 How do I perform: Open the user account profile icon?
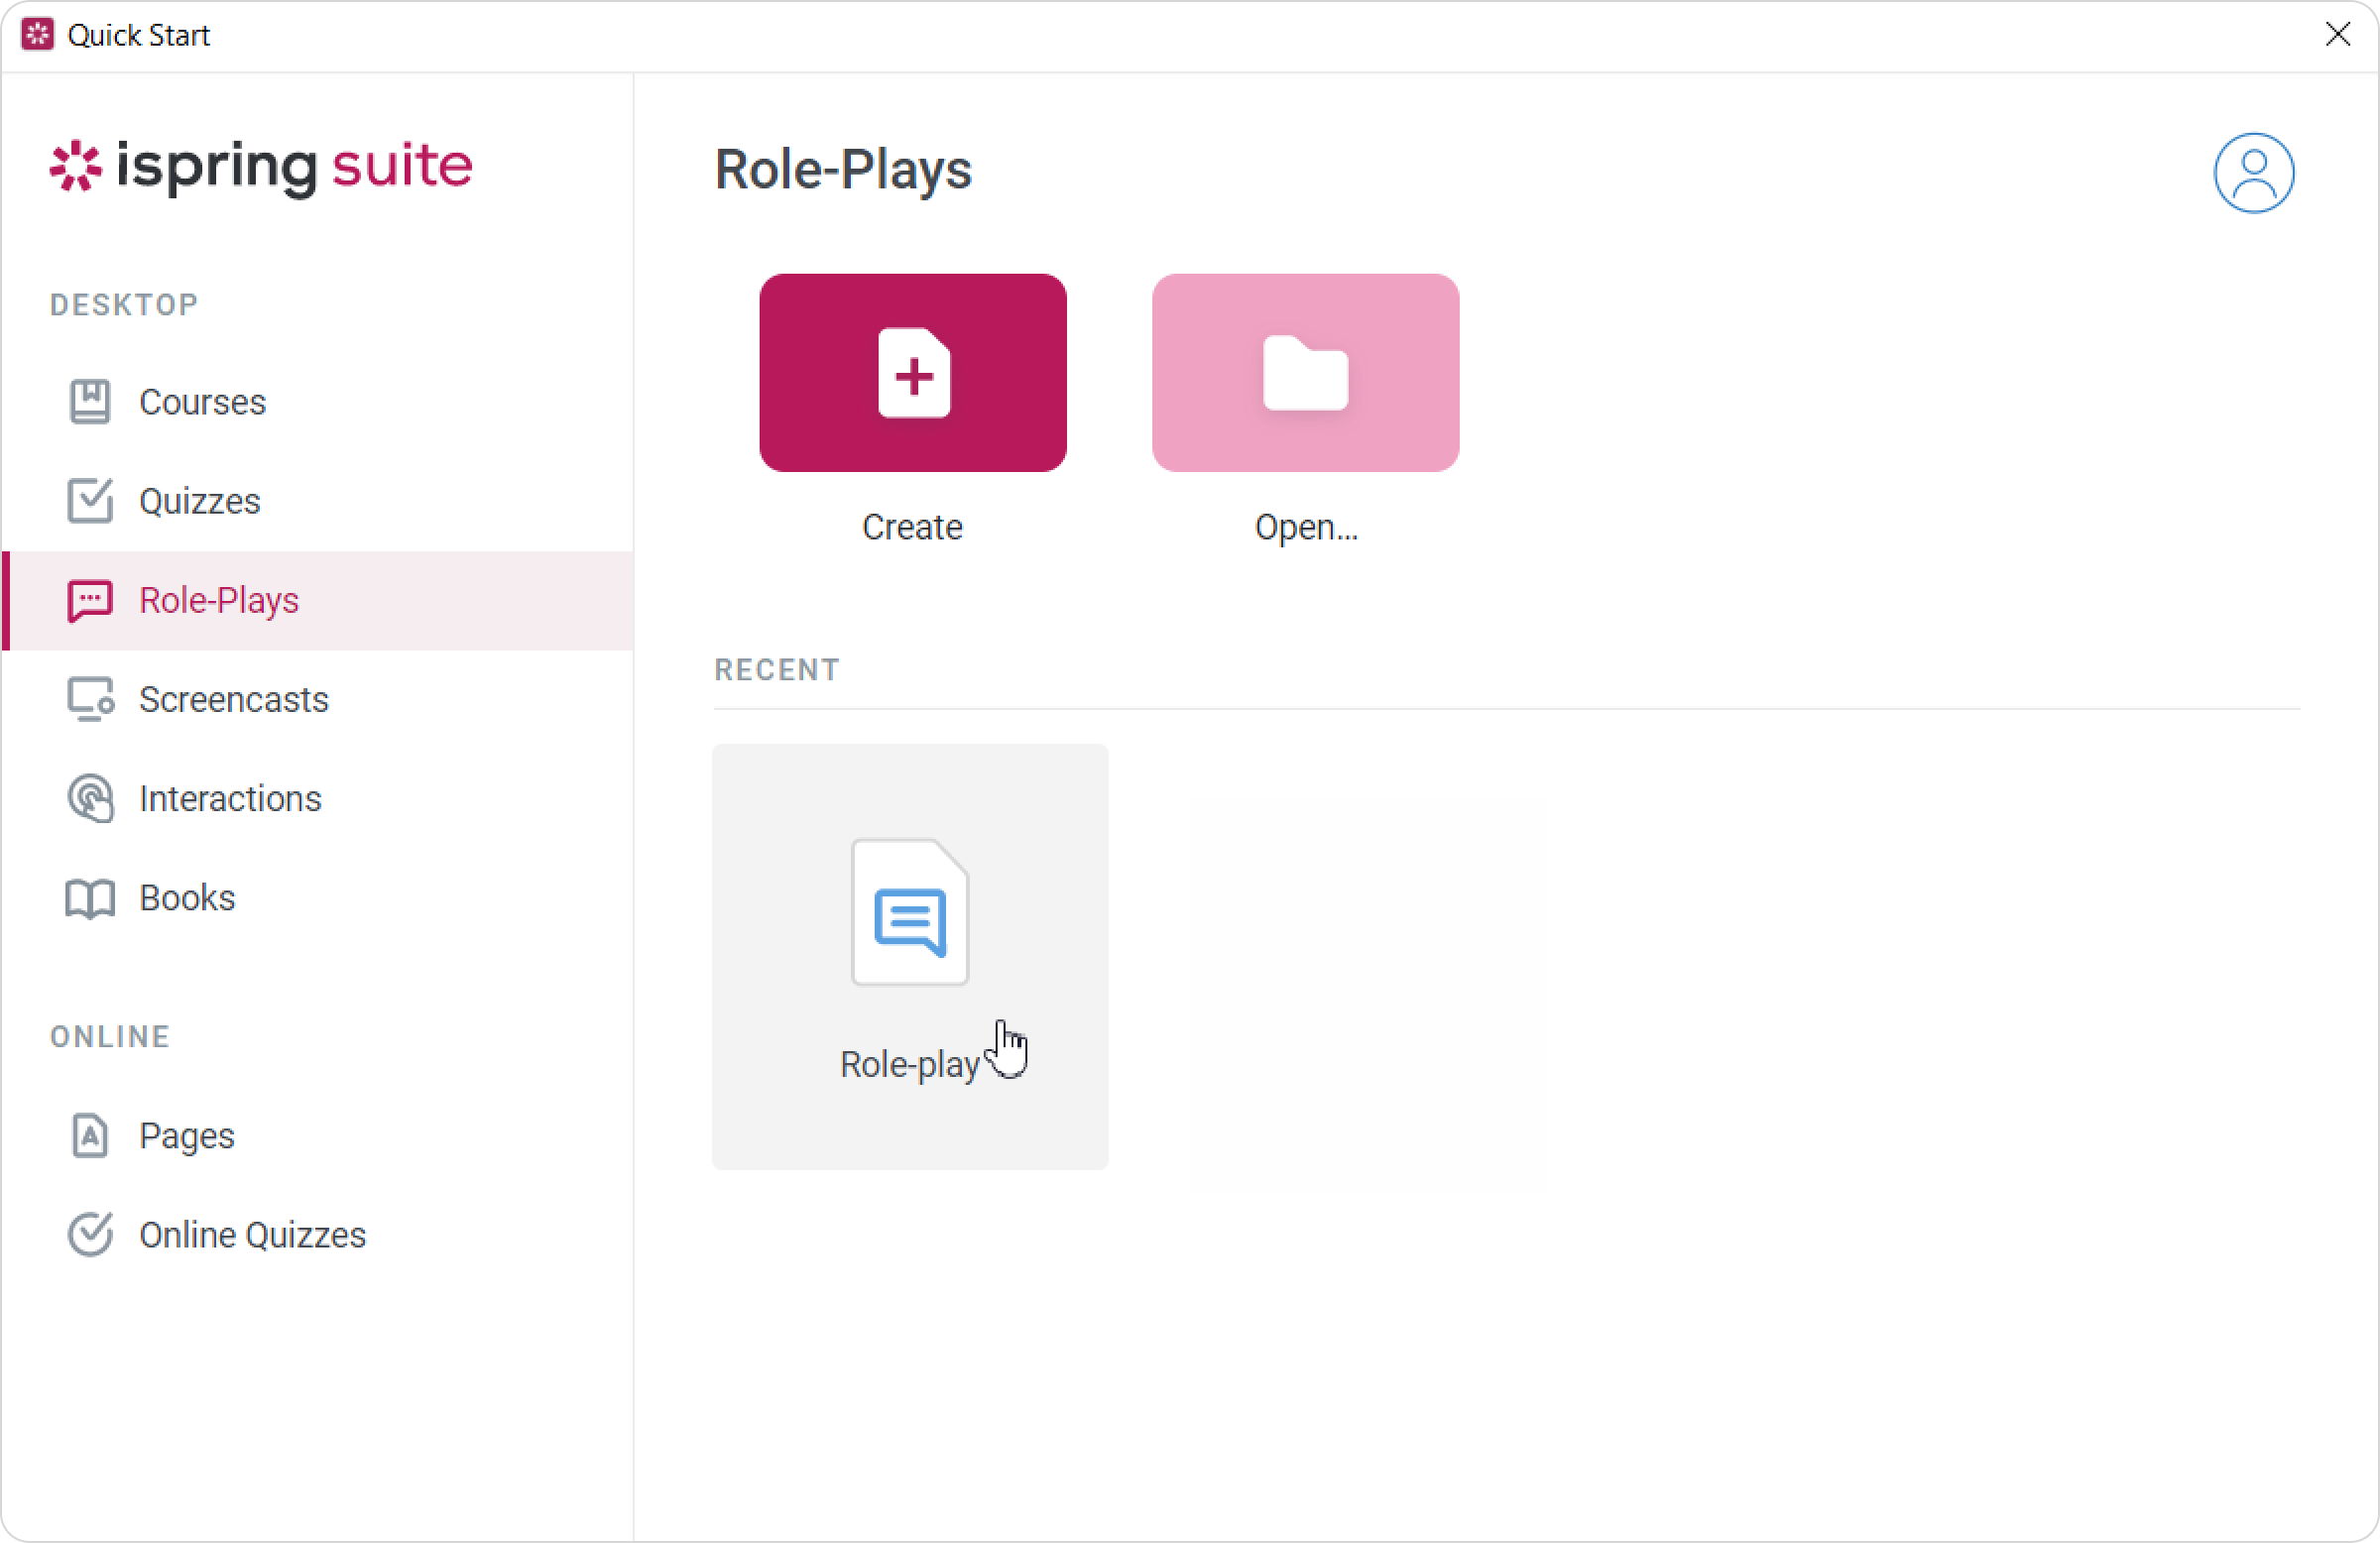click(x=2253, y=173)
